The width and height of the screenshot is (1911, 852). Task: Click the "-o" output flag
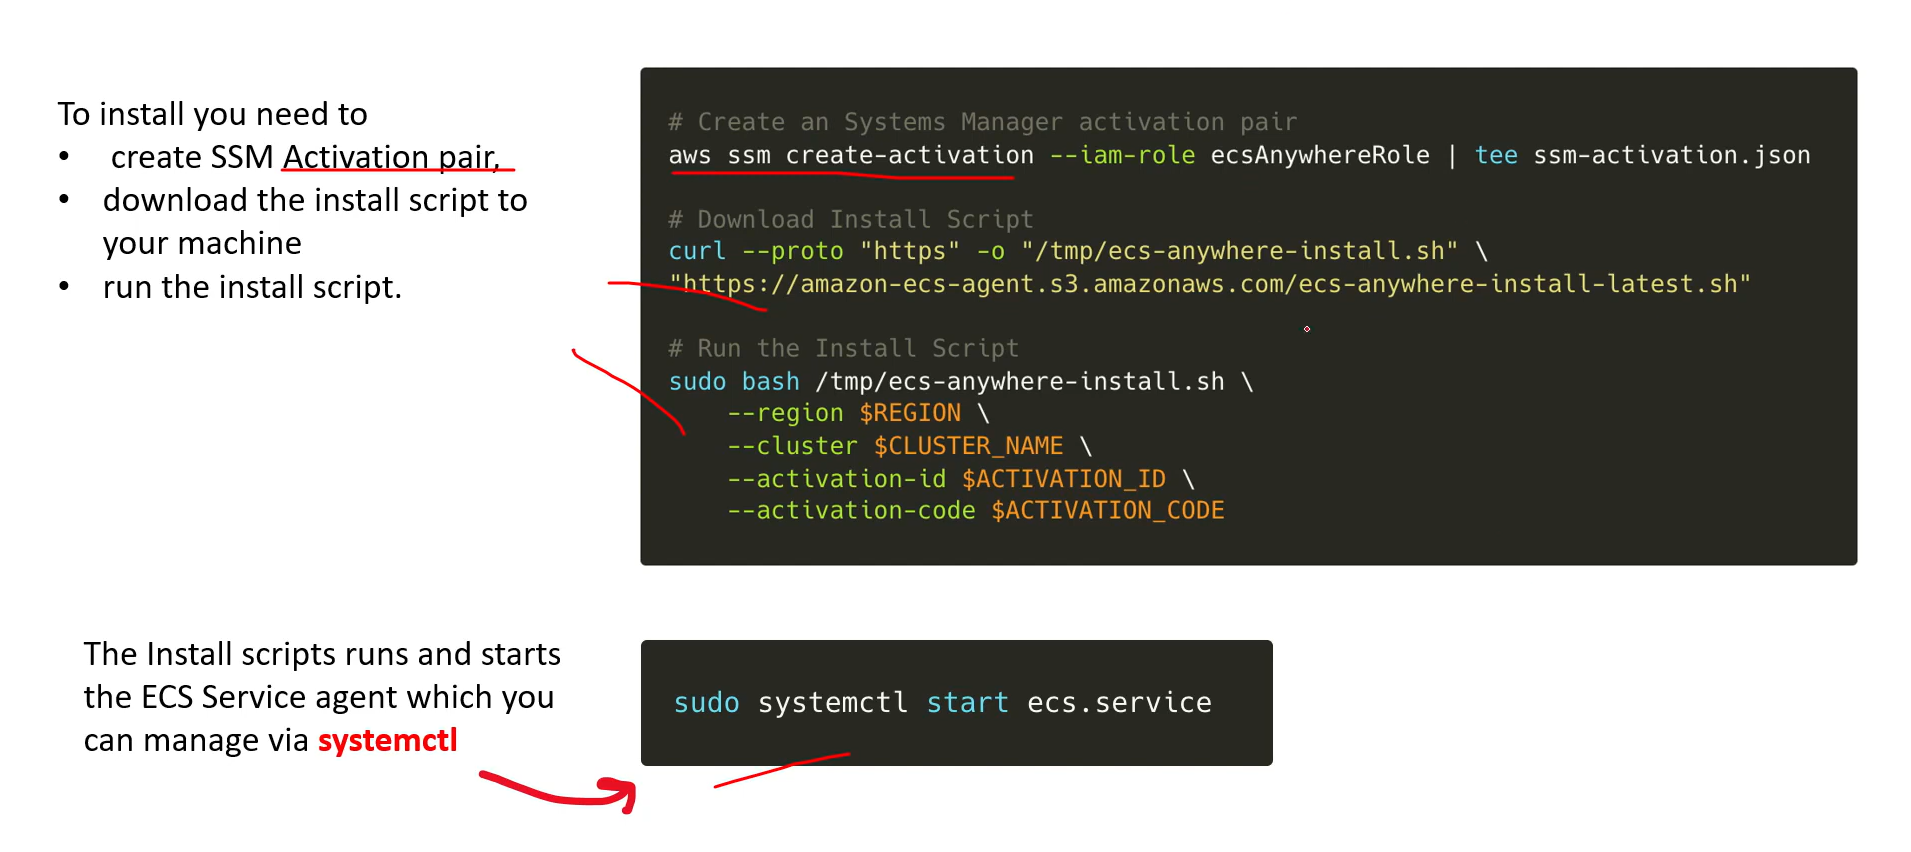990,251
